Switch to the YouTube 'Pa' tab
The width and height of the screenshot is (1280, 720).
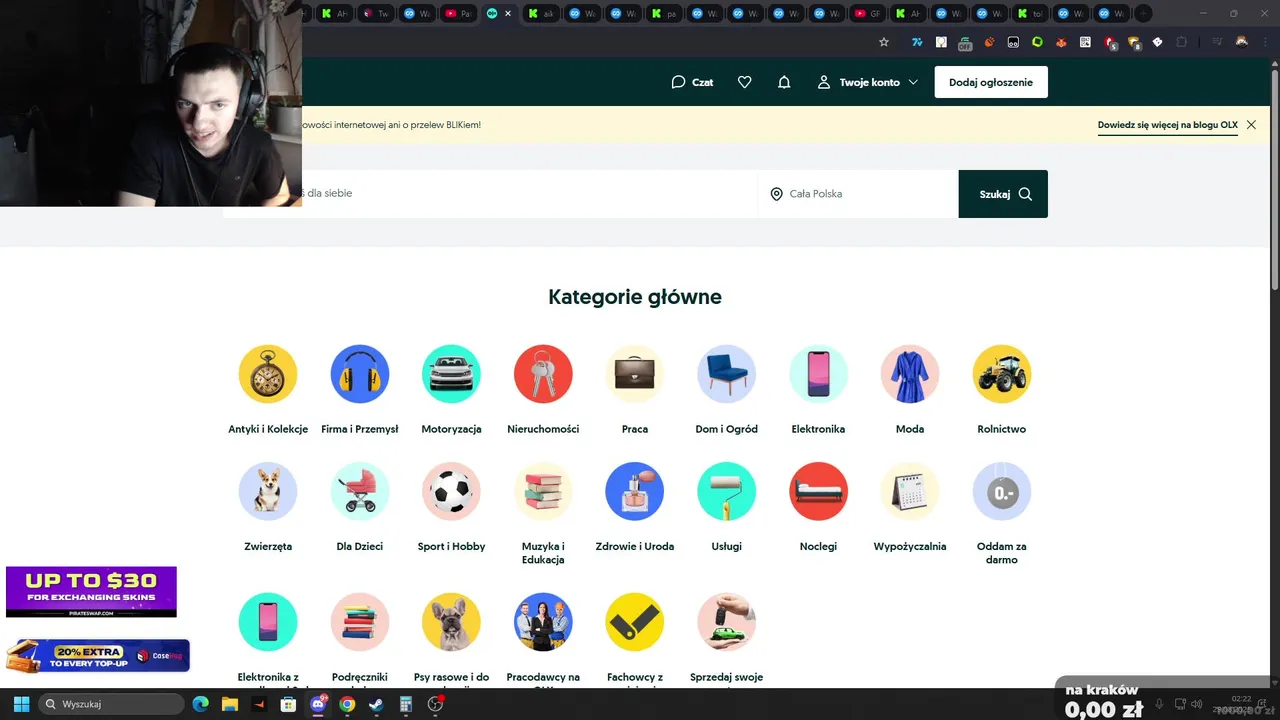(x=459, y=14)
